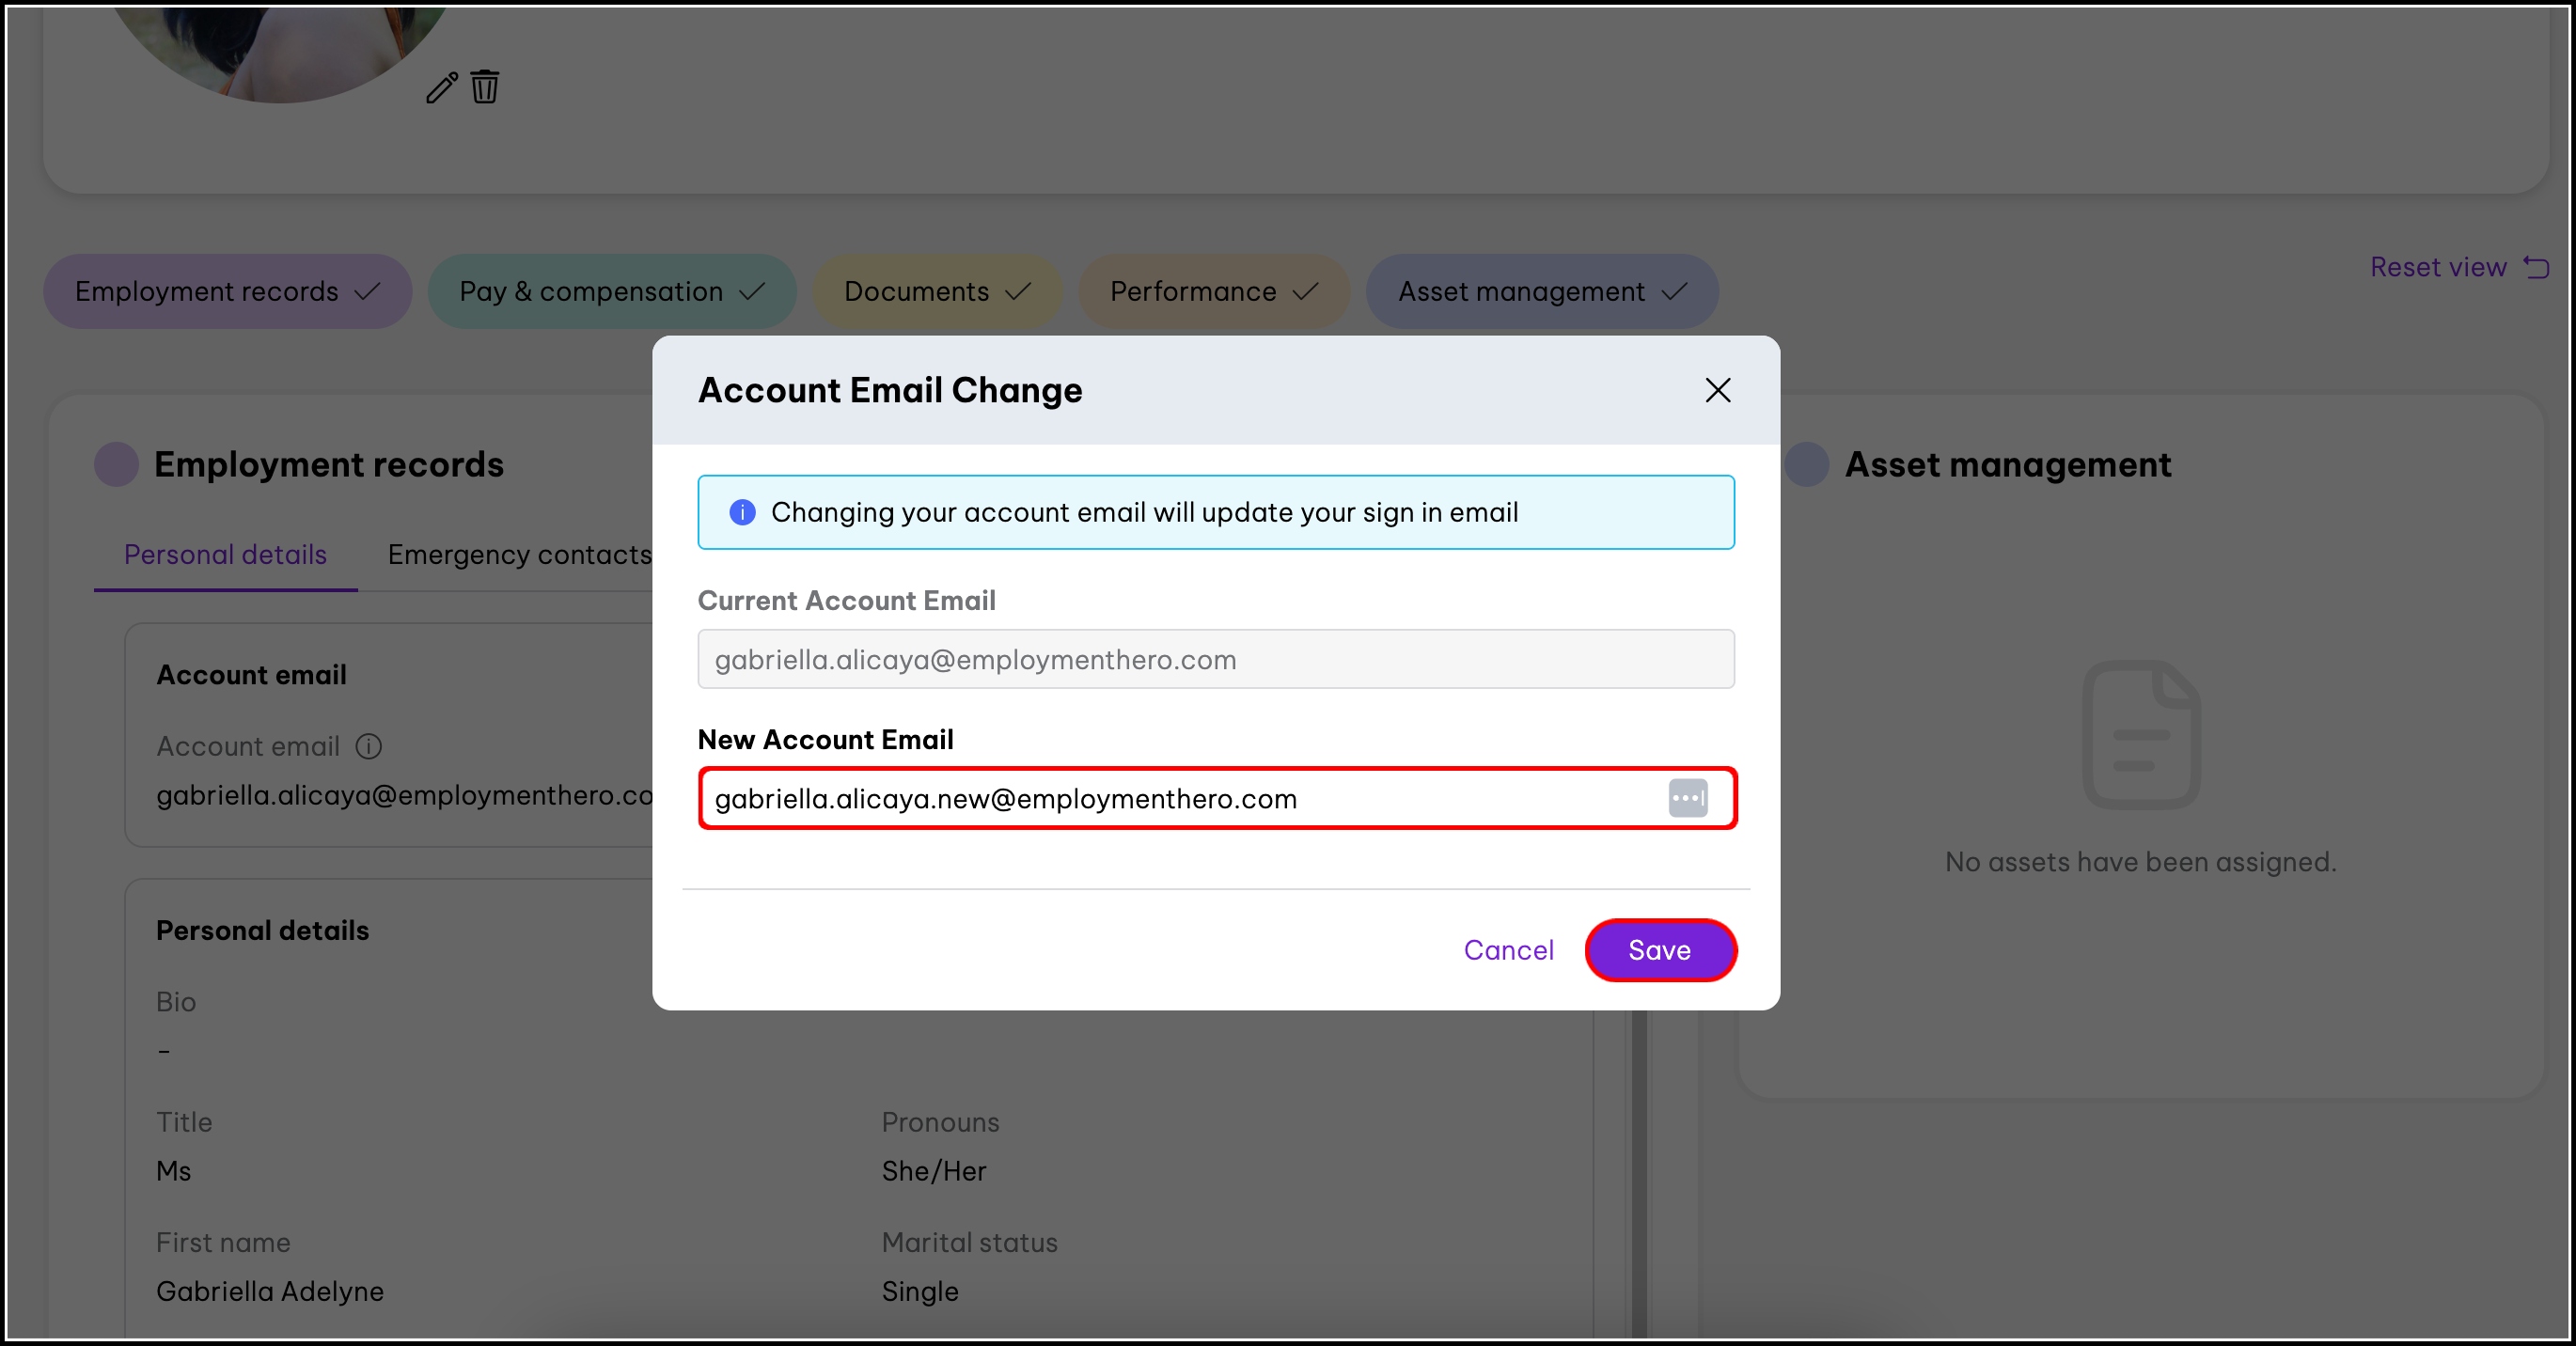
Task: Close the Account Email Change dialog
Action: (1717, 390)
